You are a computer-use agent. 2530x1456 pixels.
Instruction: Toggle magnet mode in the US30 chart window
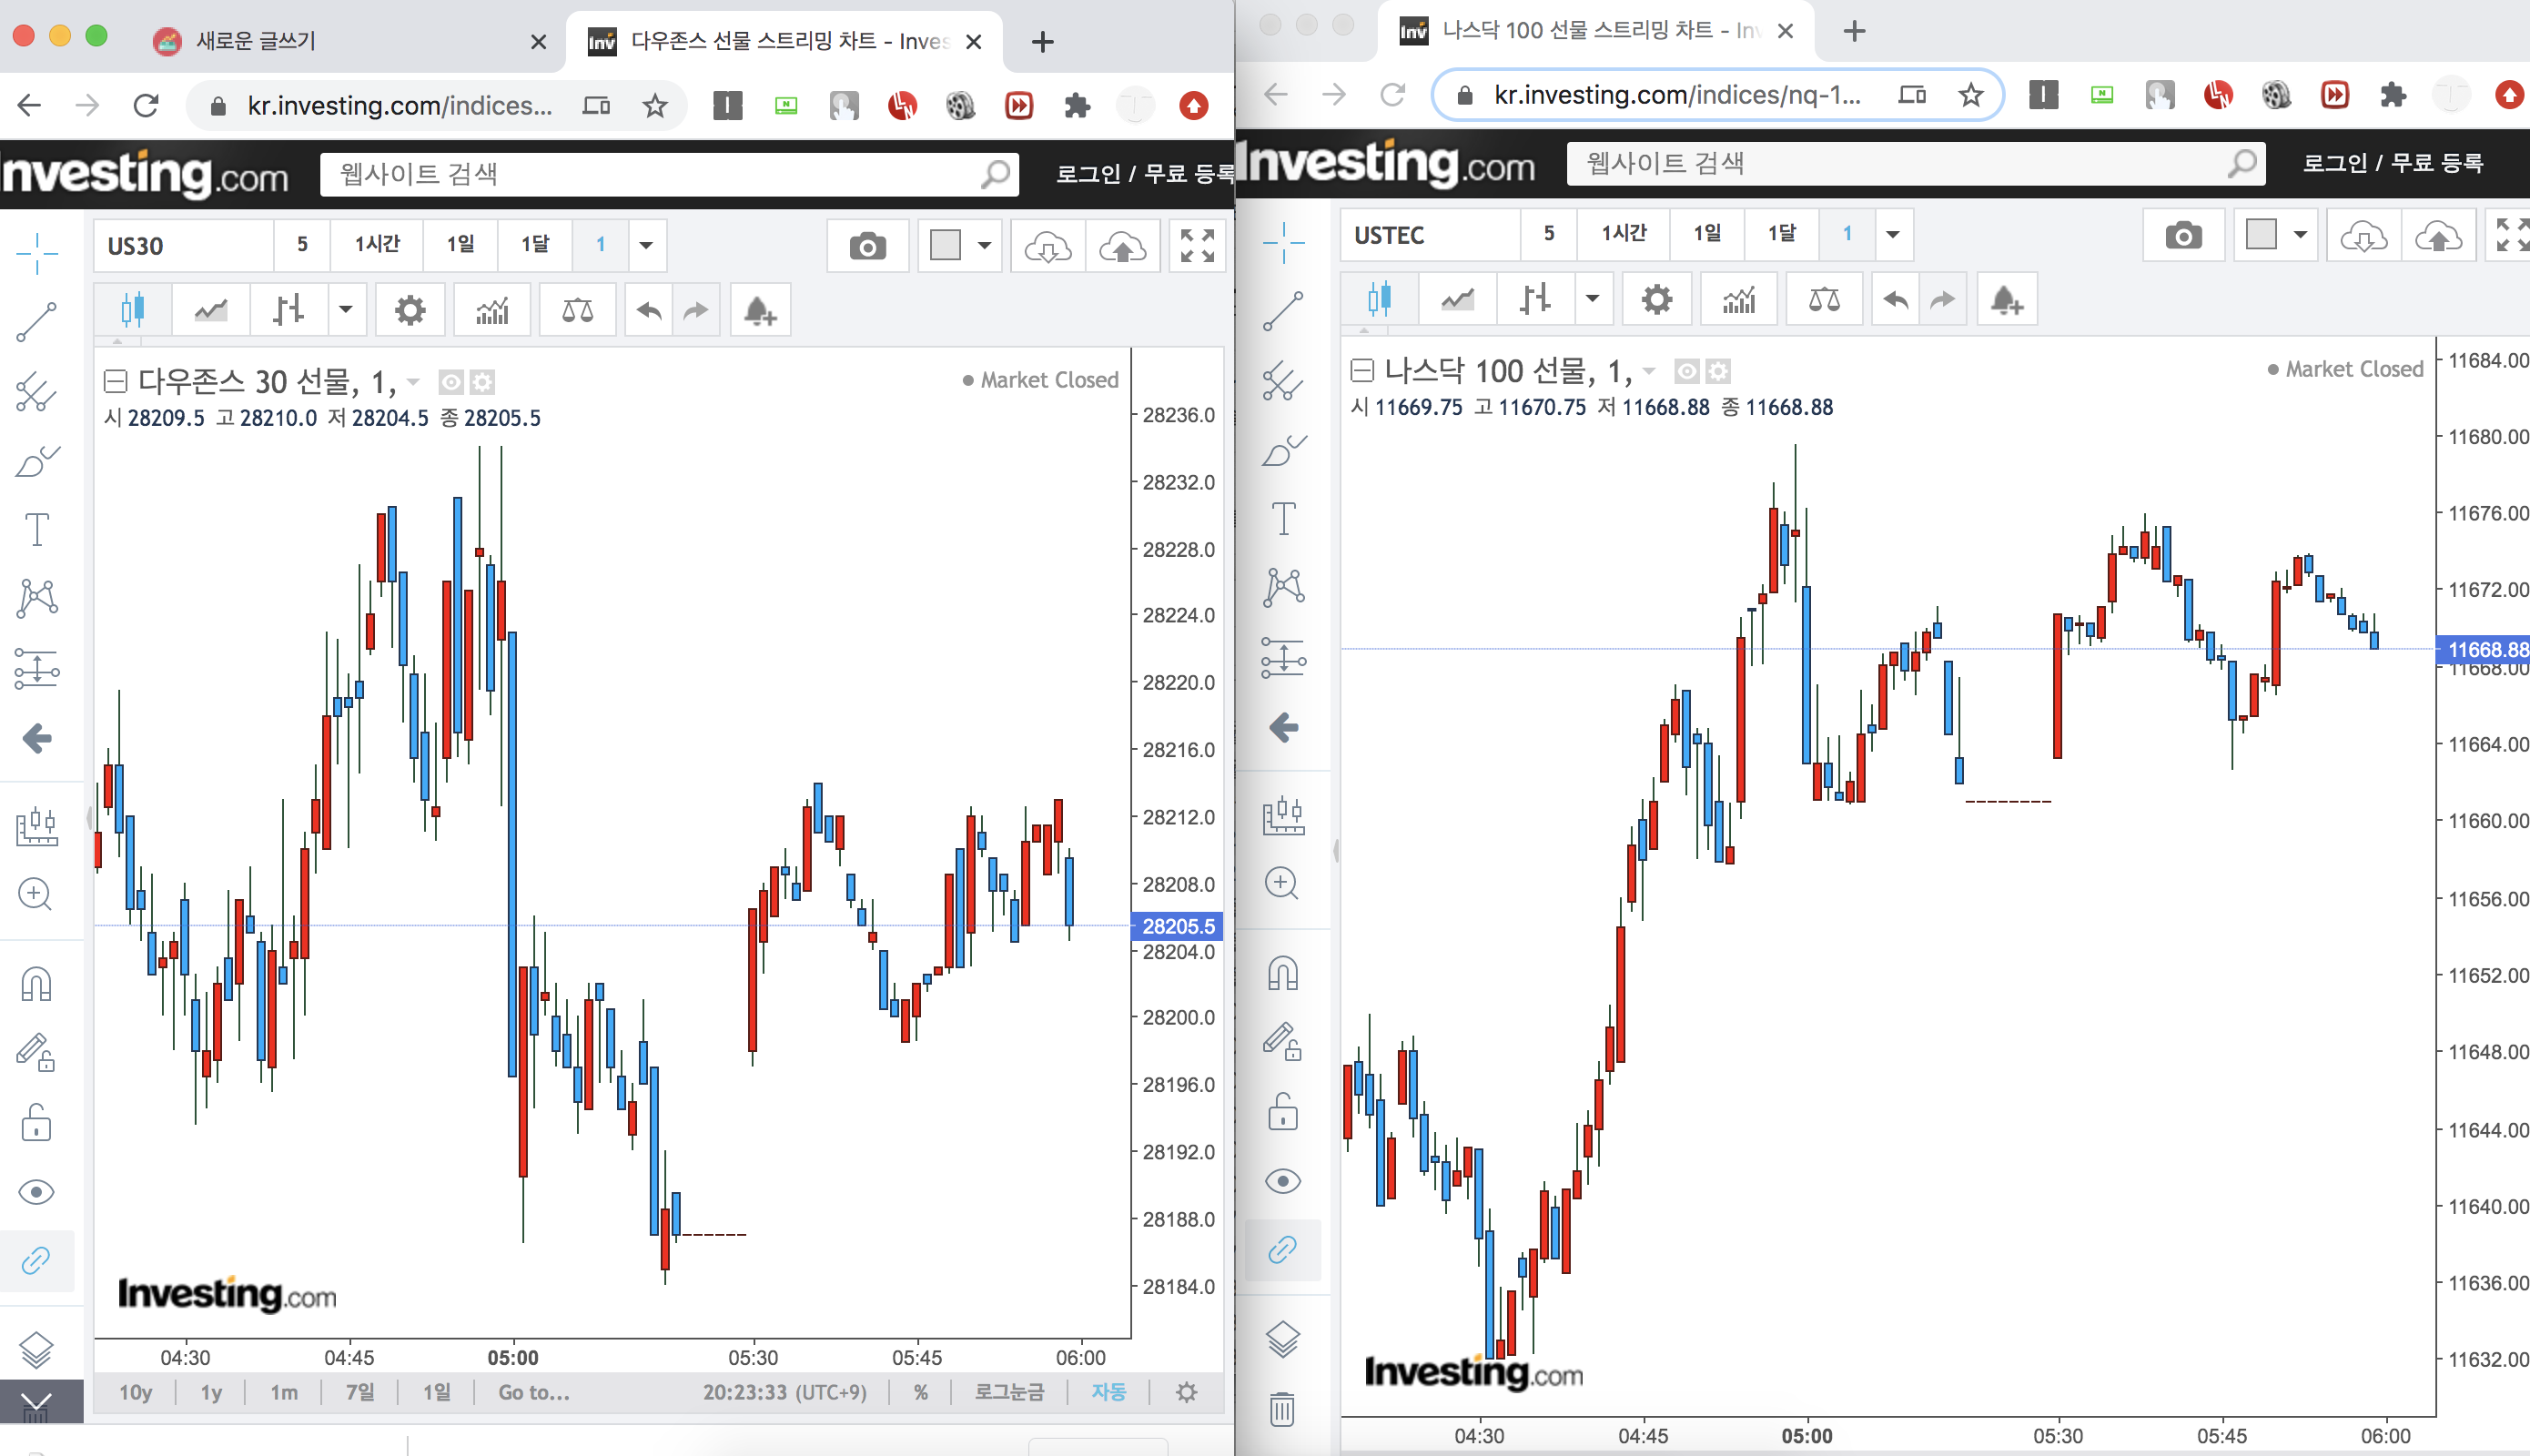tap(37, 984)
